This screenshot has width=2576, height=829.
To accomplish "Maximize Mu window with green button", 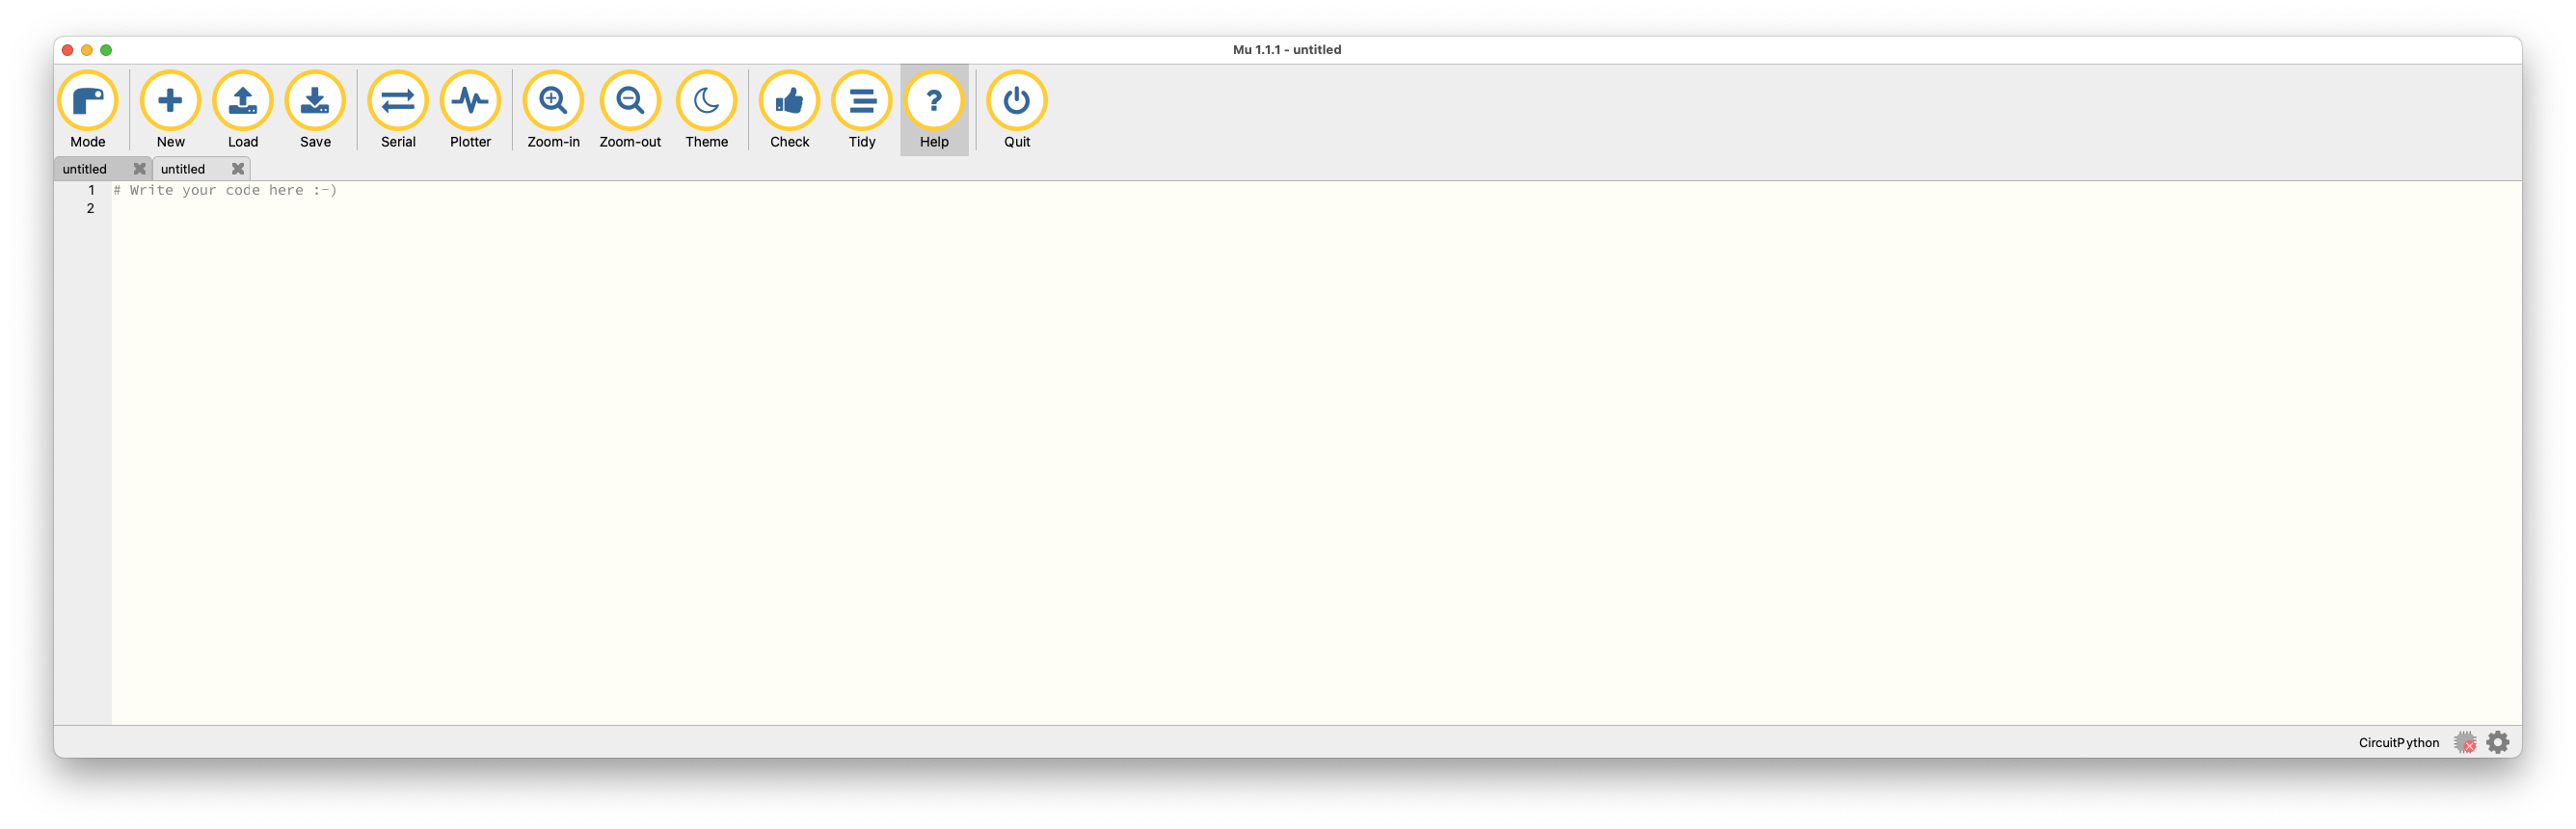I will pyautogui.click(x=106, y=50).
